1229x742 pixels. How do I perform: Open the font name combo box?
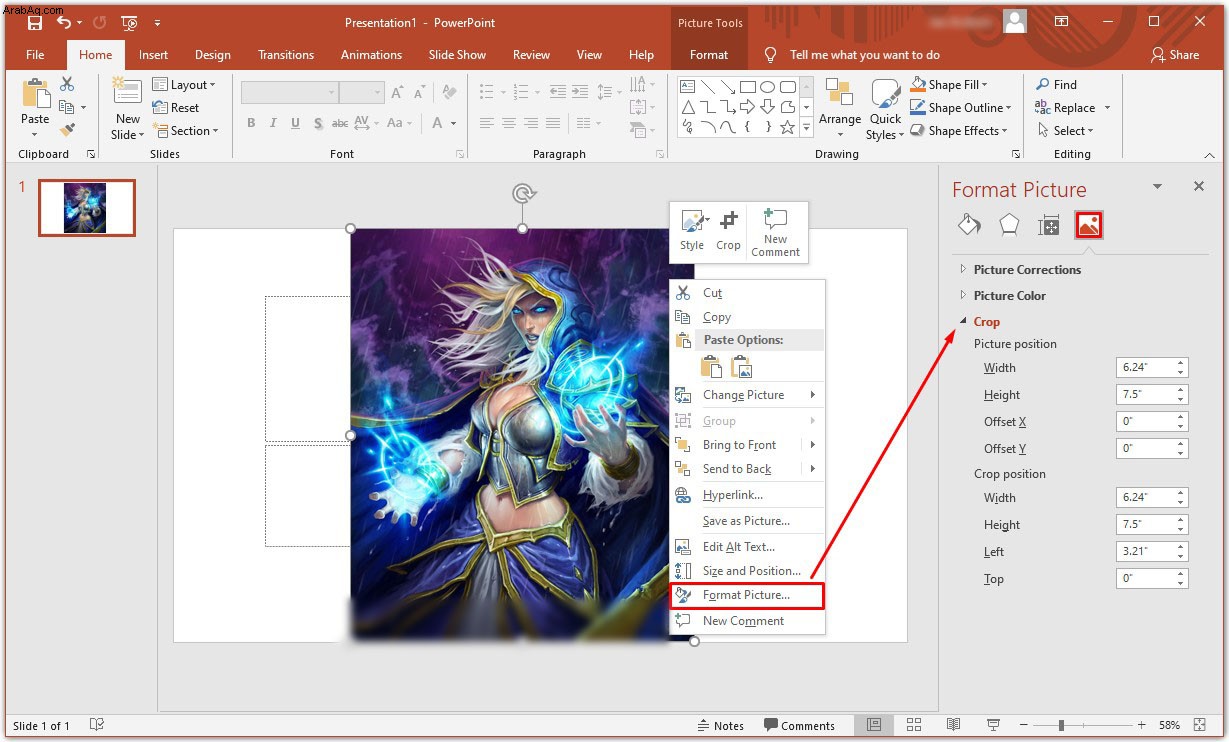[x=289, y=93]
